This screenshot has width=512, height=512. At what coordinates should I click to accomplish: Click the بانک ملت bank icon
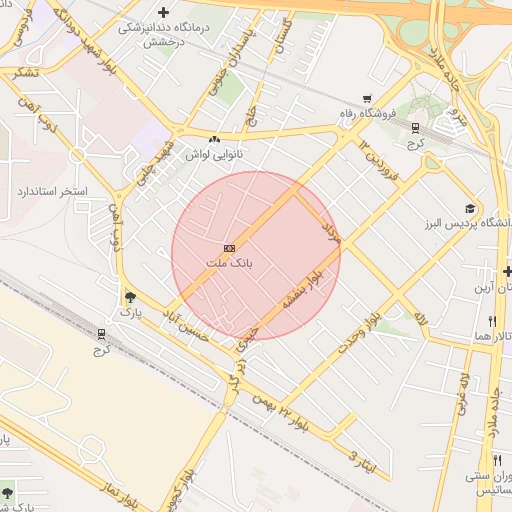229,248
